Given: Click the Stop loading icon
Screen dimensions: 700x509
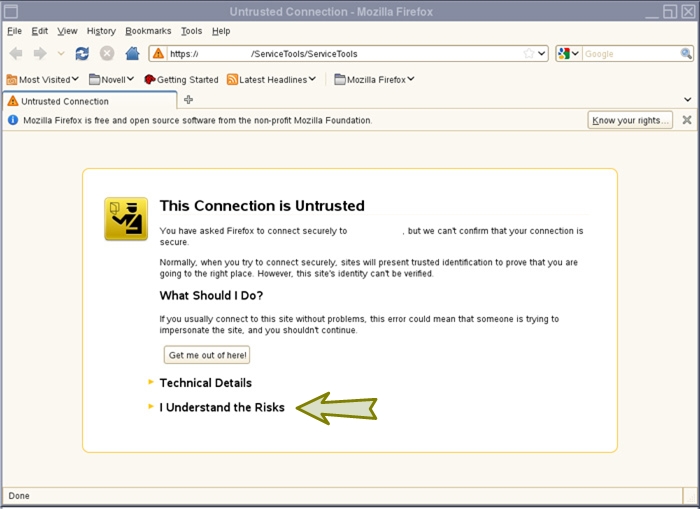Looking at the screenshot, I should 106,54.
